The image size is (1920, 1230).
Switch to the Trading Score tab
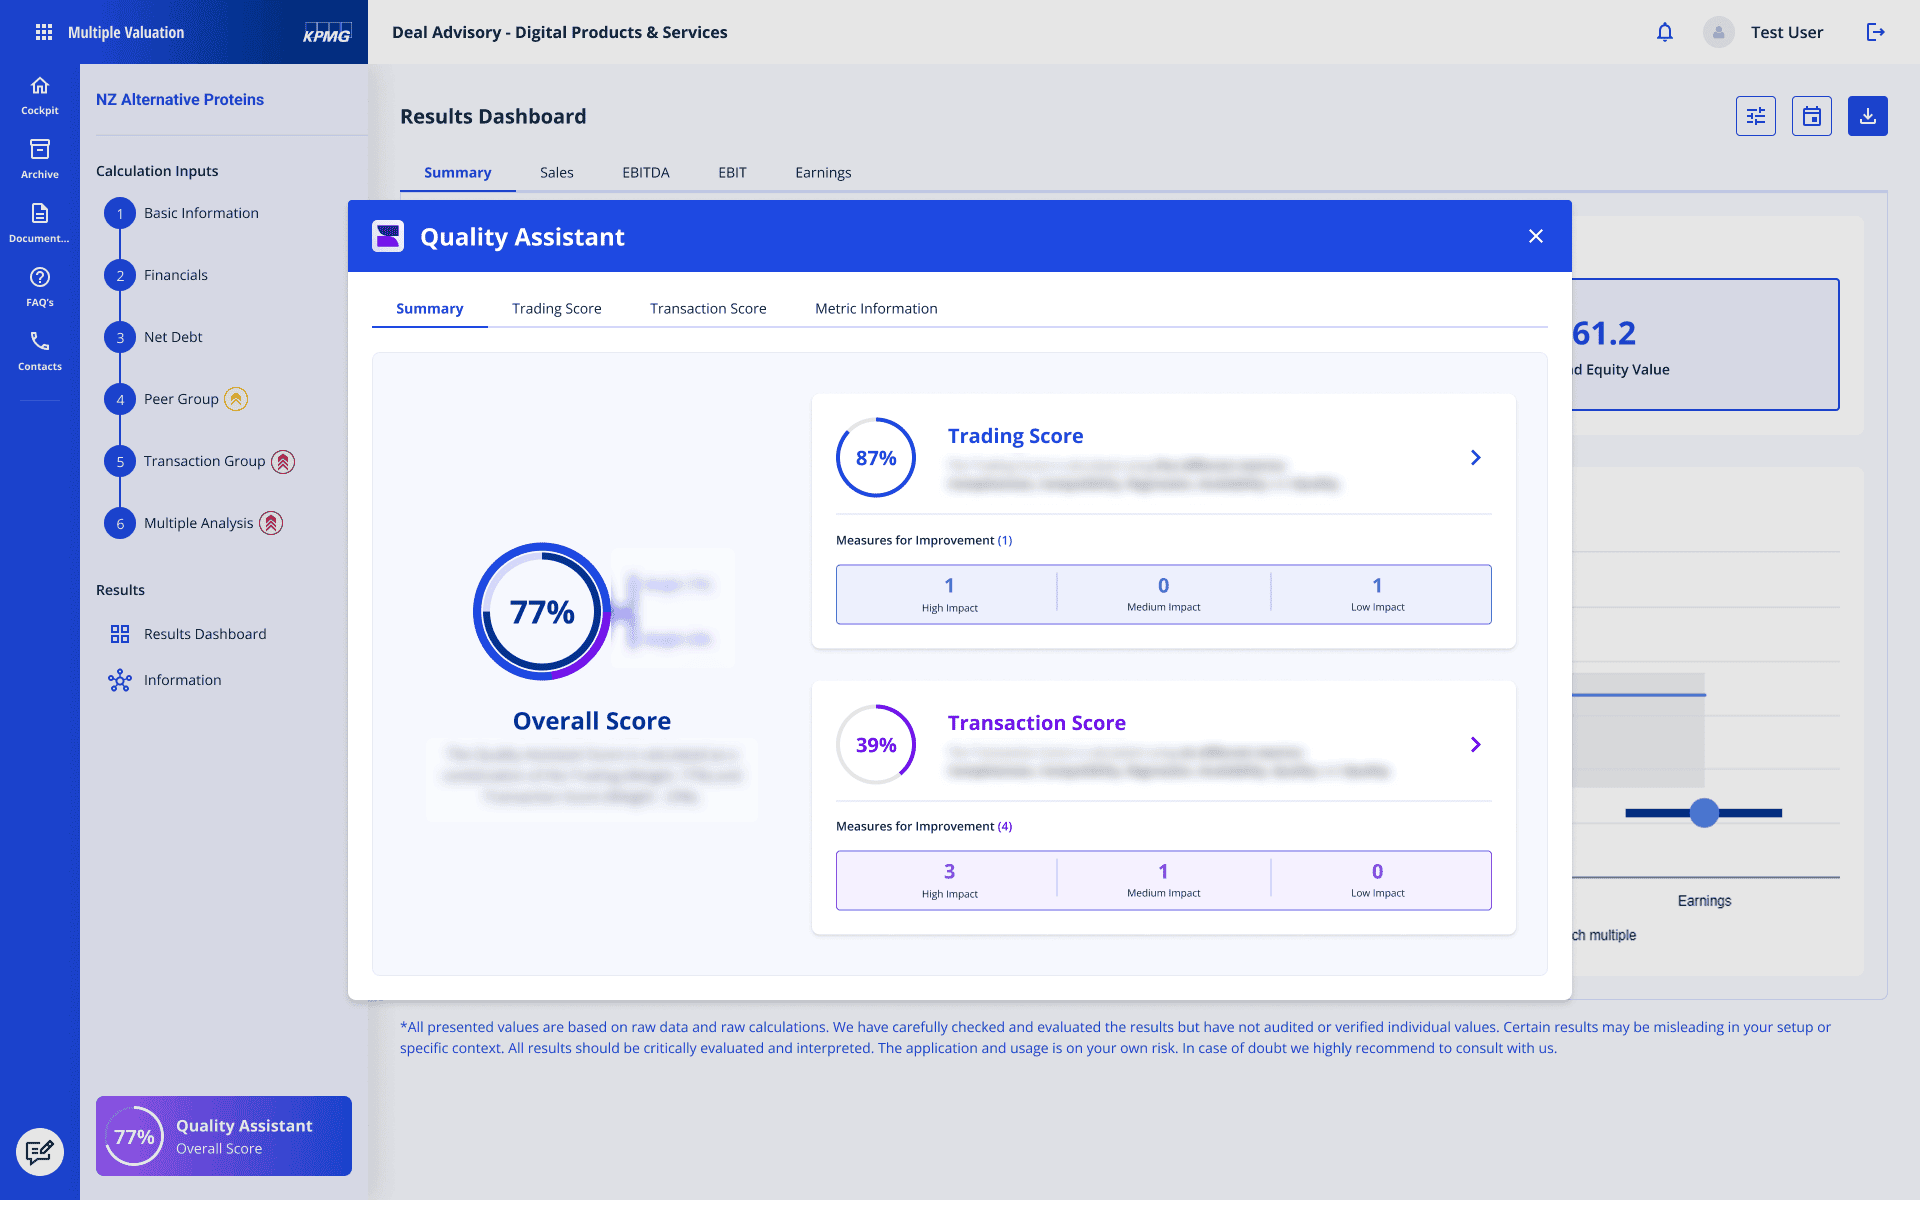coord(557,308)
